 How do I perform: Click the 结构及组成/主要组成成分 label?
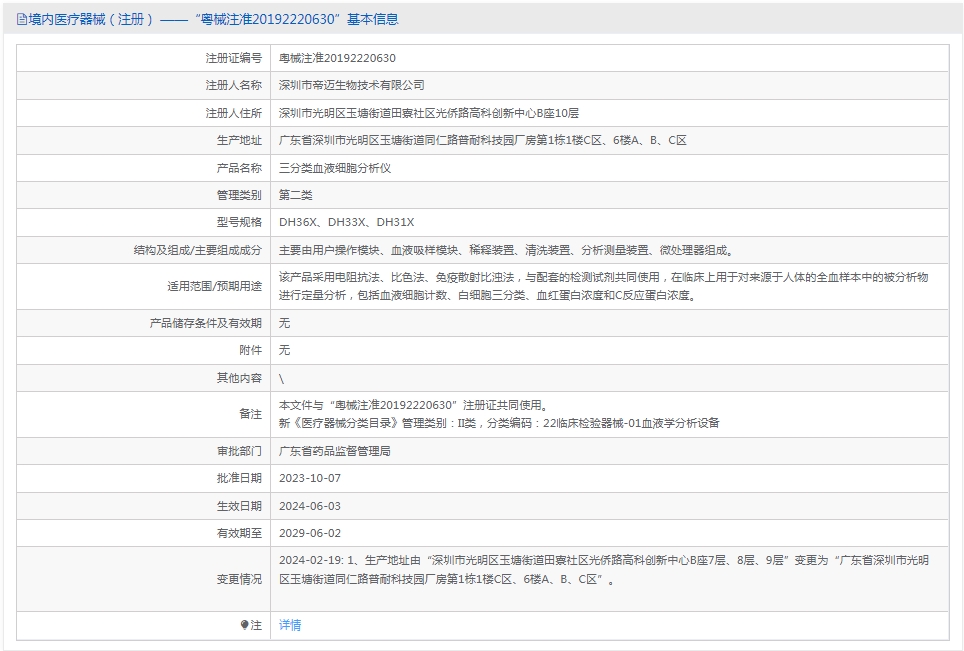pyautogui.click(x=198, y=250)
